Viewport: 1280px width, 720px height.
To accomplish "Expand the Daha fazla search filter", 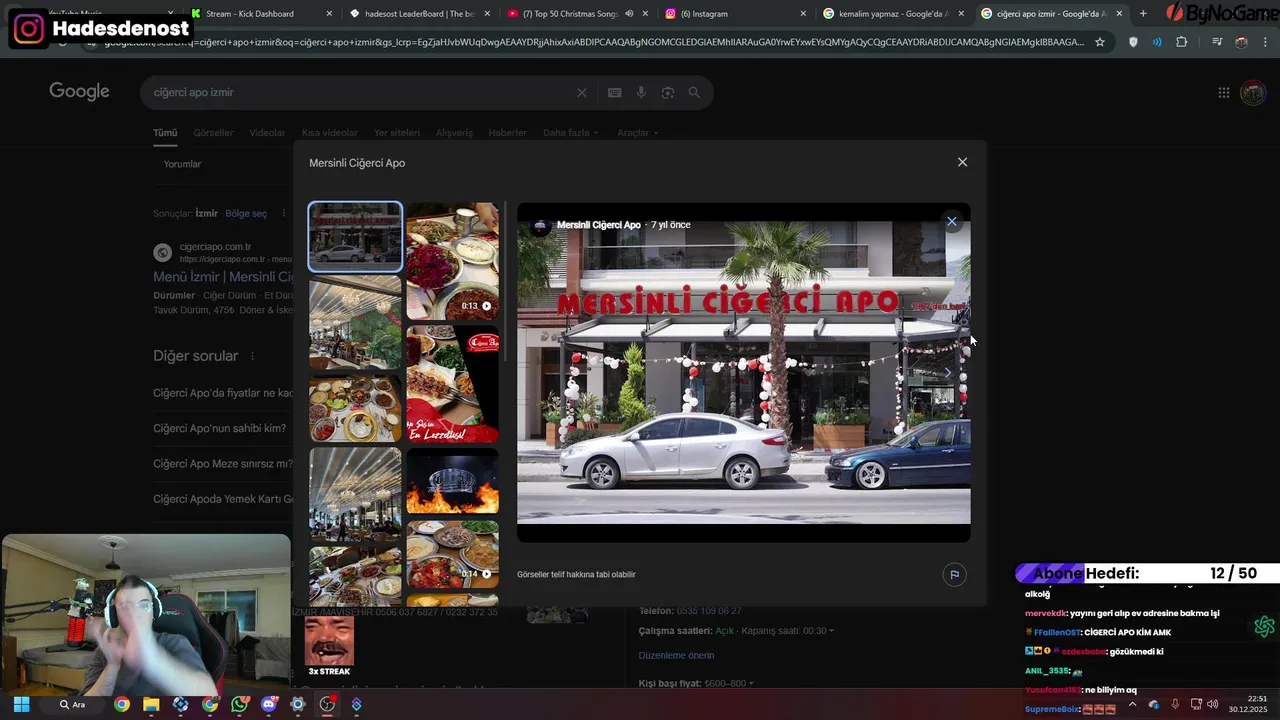I will [570, 133].
